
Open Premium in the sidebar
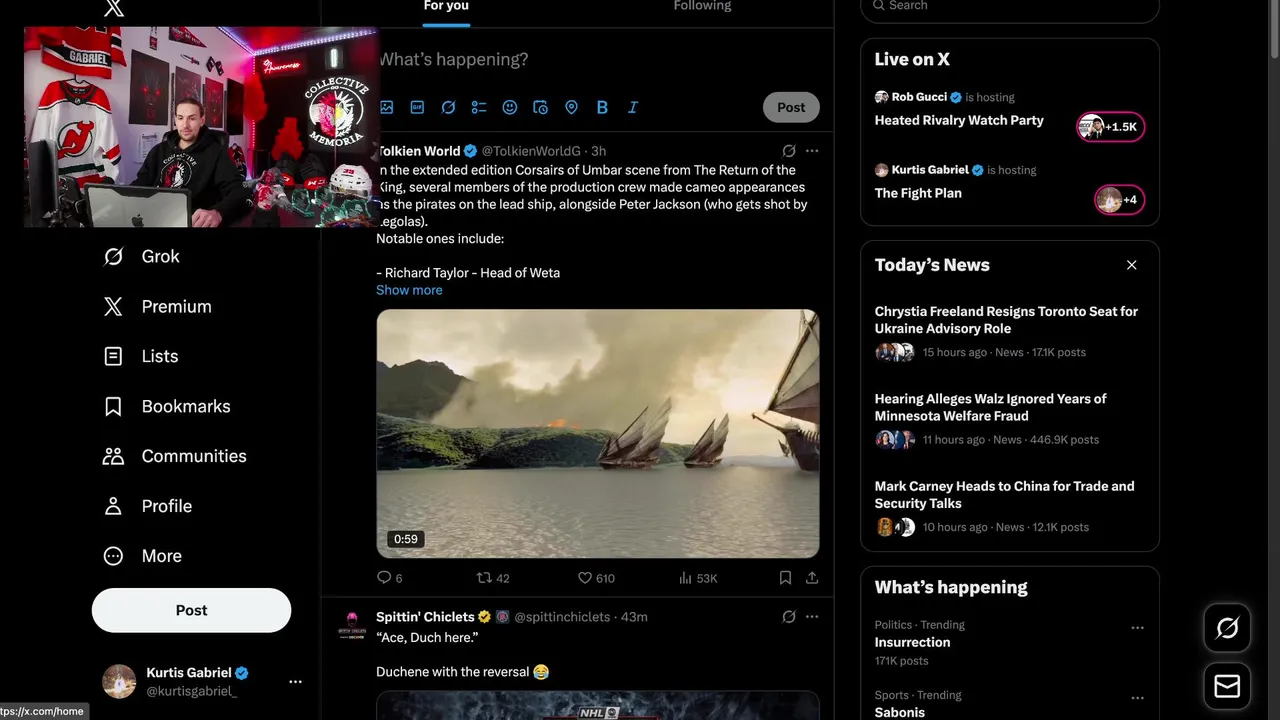pyautogui.click(x=157, y=307)
